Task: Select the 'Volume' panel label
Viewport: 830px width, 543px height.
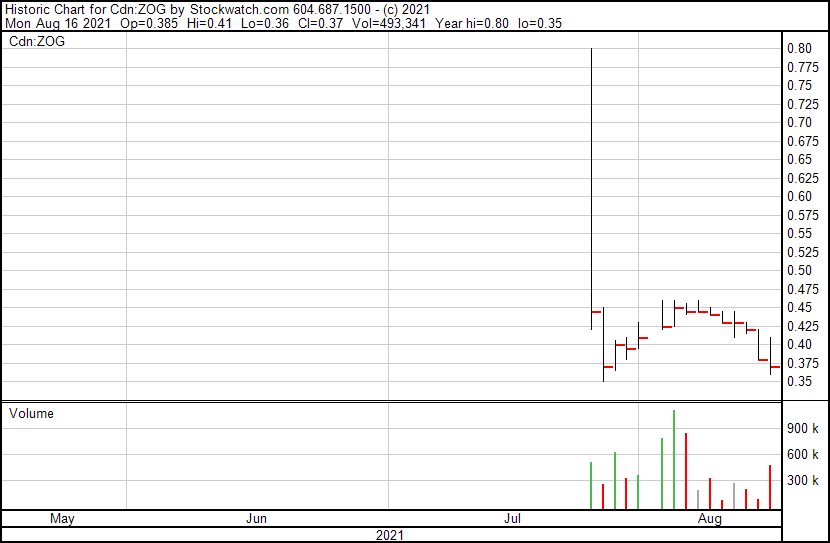Action: coord(31,413)
